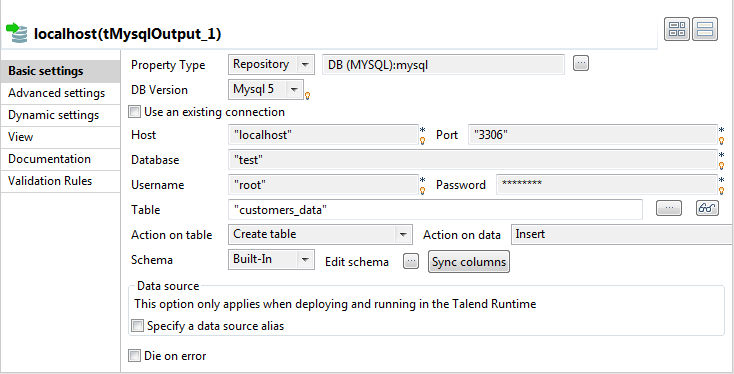Screen dimensions: 734x374
Task: Click the glasses icon to preview table
Action: tap(707, 208)
